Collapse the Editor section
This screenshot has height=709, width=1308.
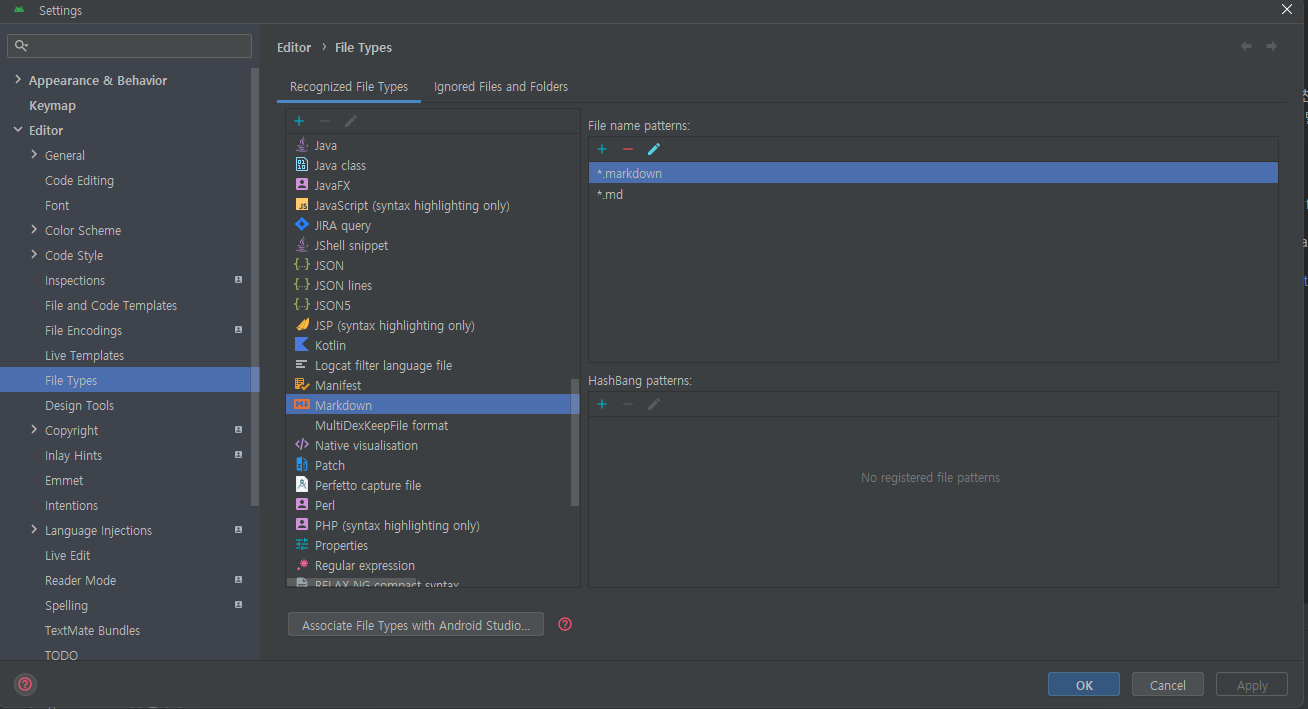coord(18,130)
